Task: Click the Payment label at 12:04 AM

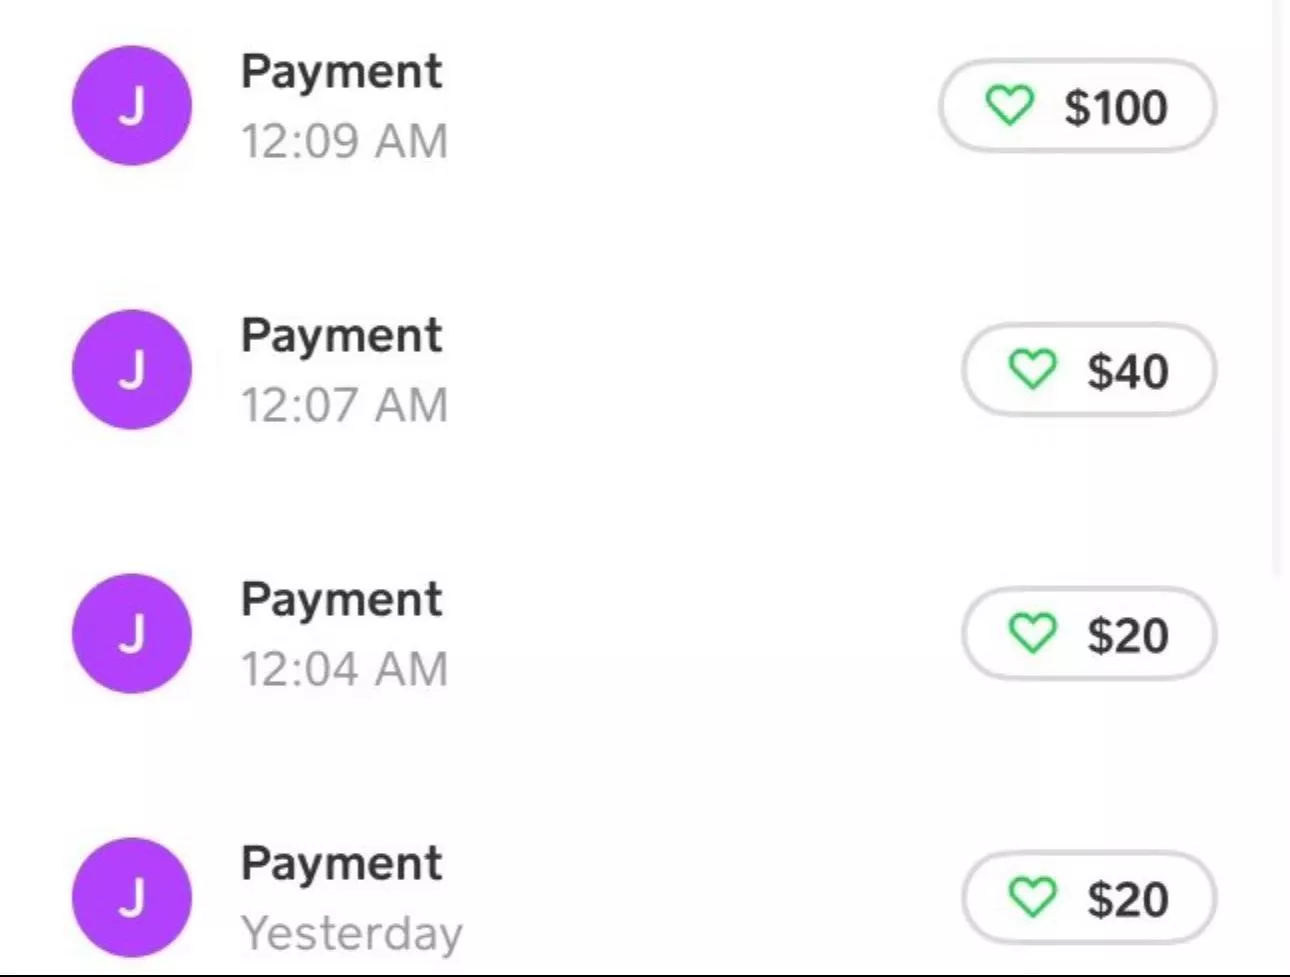Action: pyautogui.click(x=343, y=599)
